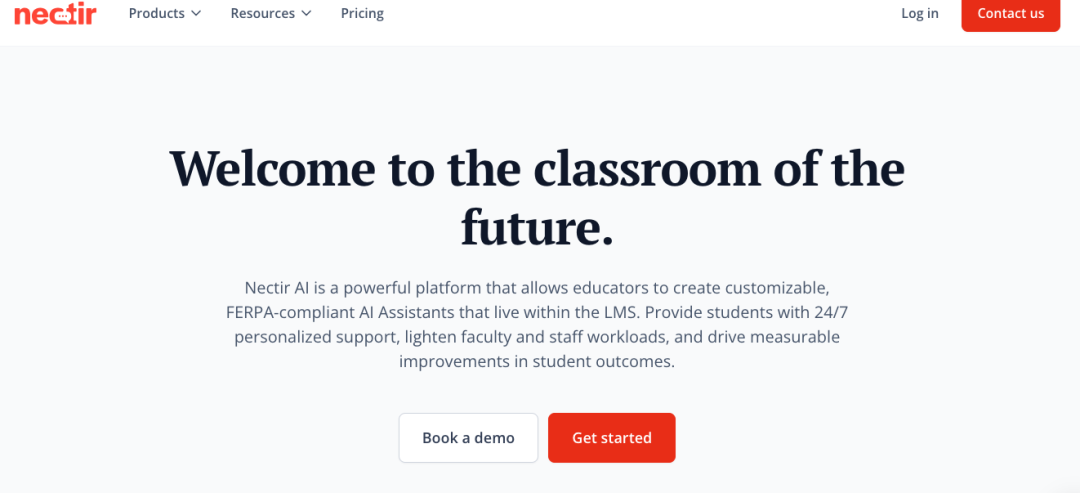This screenshot has width=1080, height=493.
Task: Click the word "classroom" in the headline
Action: (x=646, y=168)
